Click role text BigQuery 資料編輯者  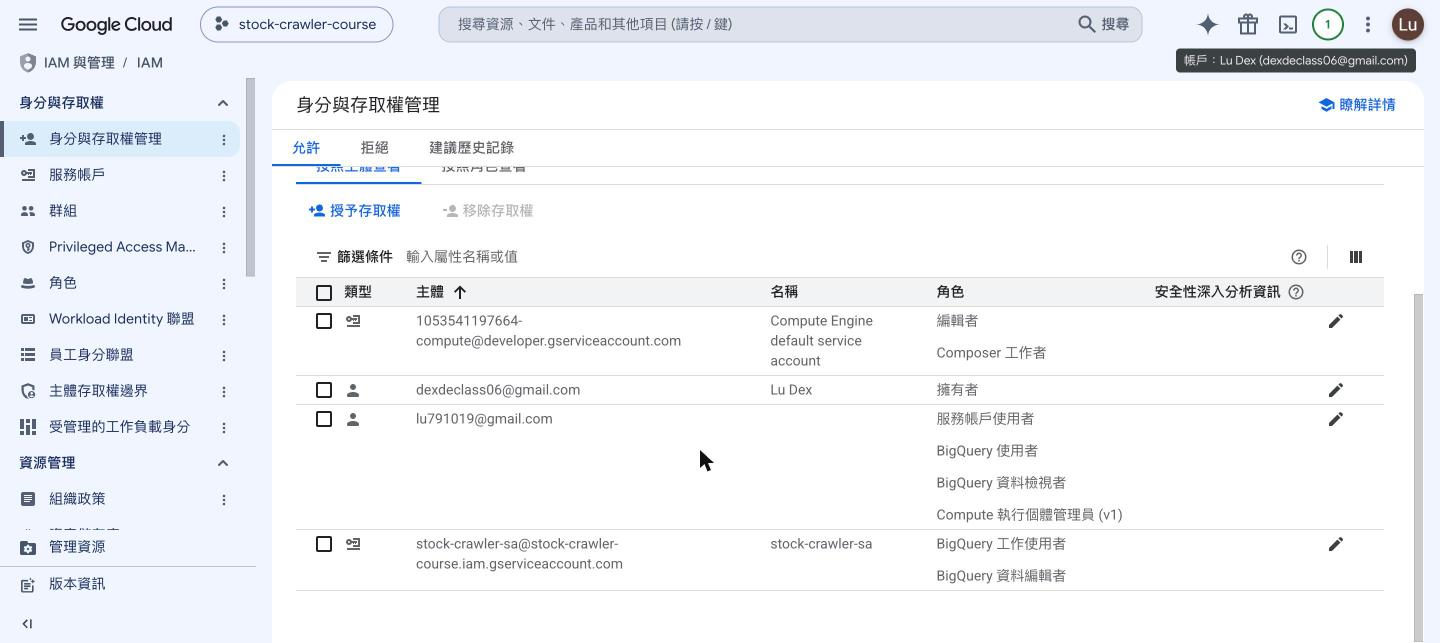coord(1001,576)
